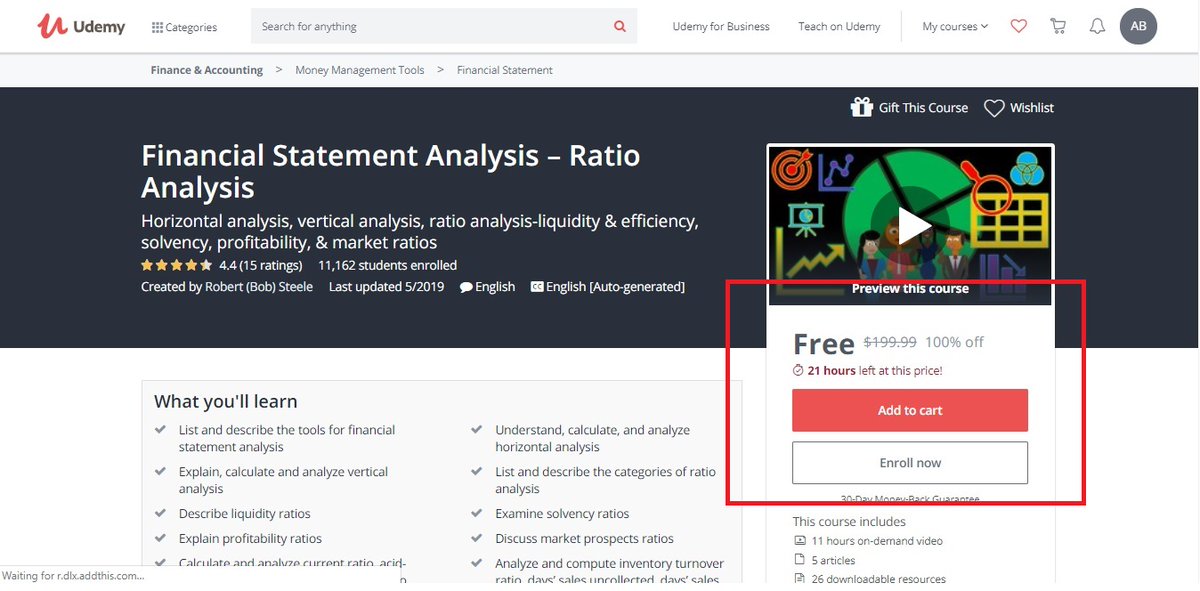Click 'Last updated 5/2019' text

coord(386,287)
